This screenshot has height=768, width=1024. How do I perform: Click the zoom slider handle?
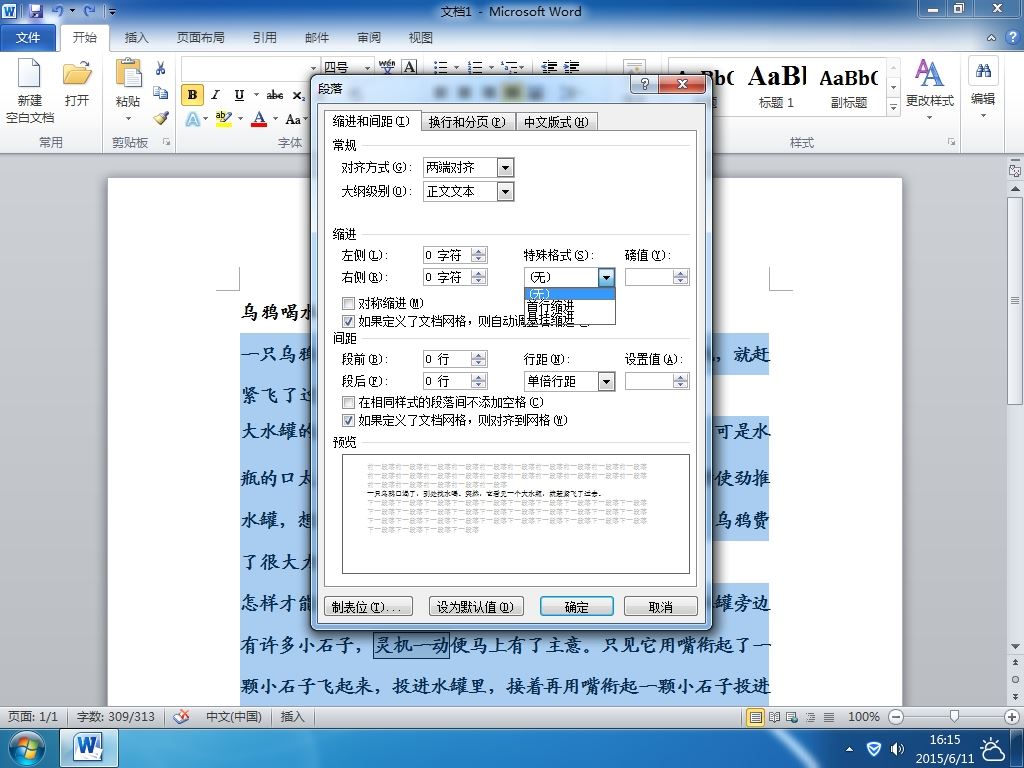pos(954,717)
